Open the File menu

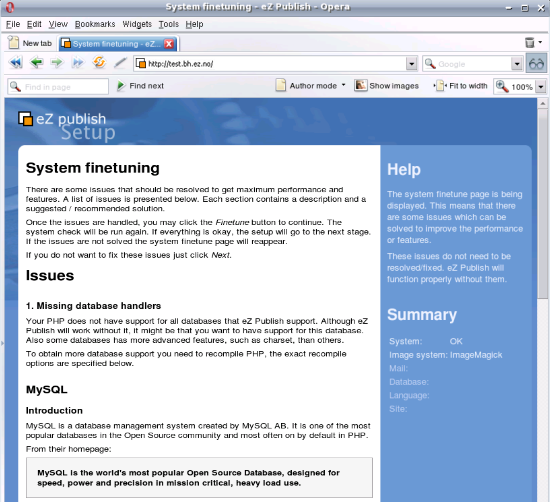[x=13, y=24]
